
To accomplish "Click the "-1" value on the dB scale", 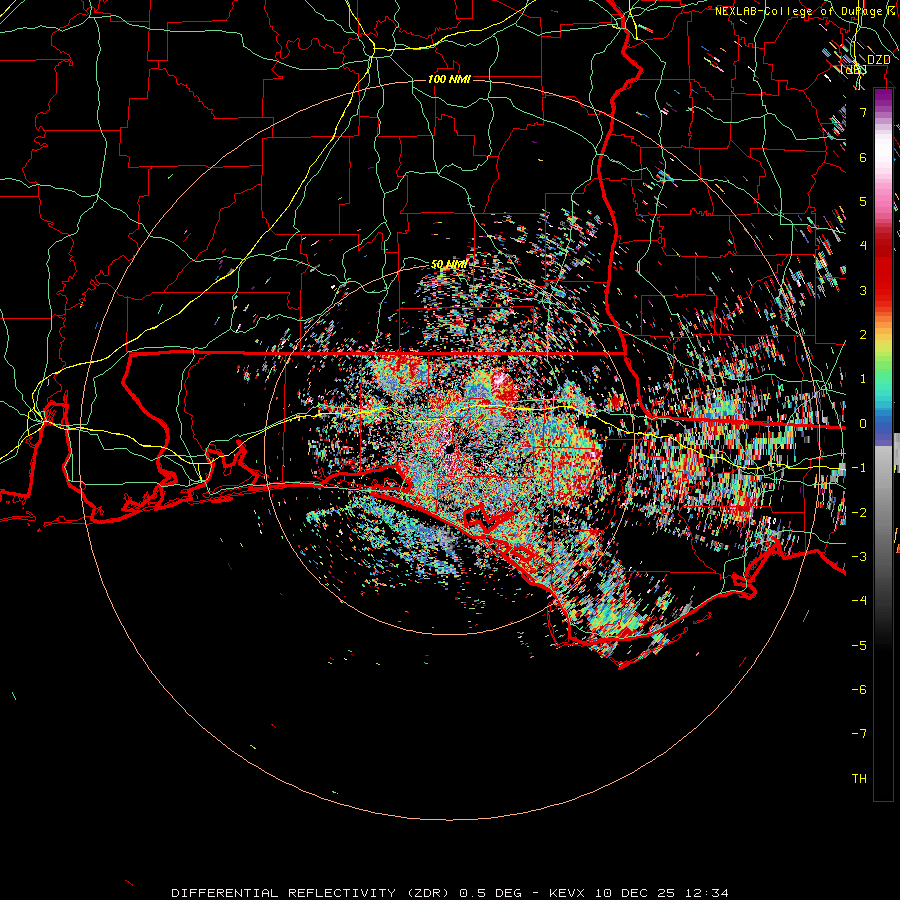I will [859, 468].
